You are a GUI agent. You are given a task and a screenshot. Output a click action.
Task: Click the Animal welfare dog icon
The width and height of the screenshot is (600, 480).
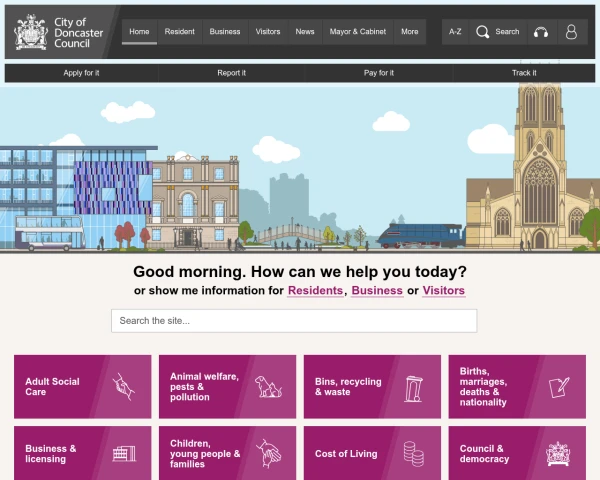click(x=268, y=386)
